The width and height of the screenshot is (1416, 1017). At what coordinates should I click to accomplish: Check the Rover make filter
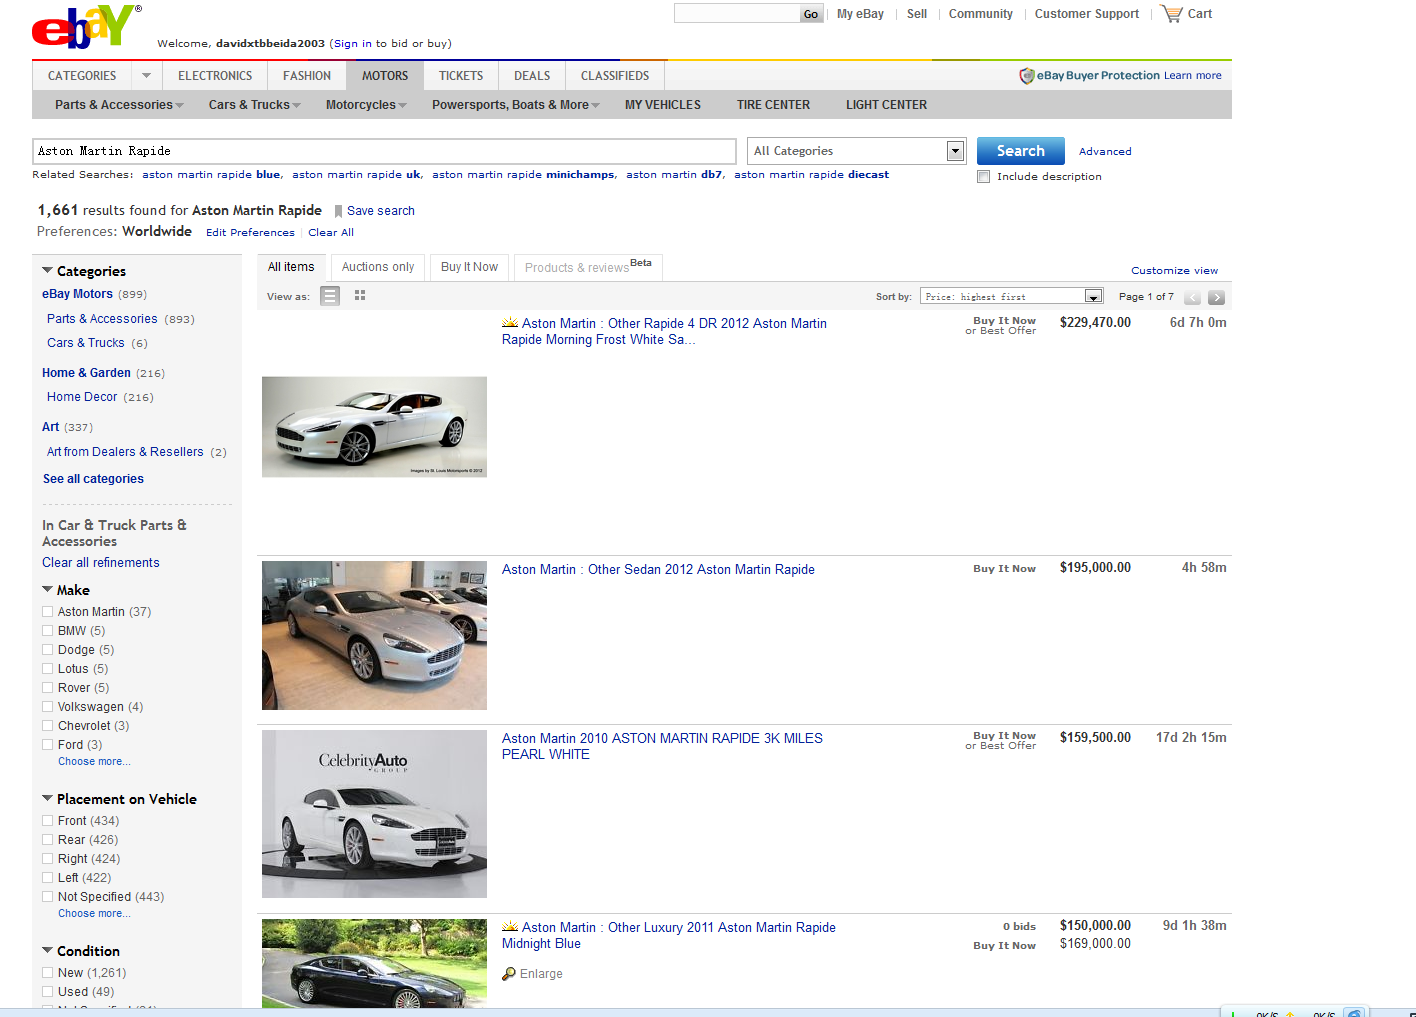click(48, 688)
